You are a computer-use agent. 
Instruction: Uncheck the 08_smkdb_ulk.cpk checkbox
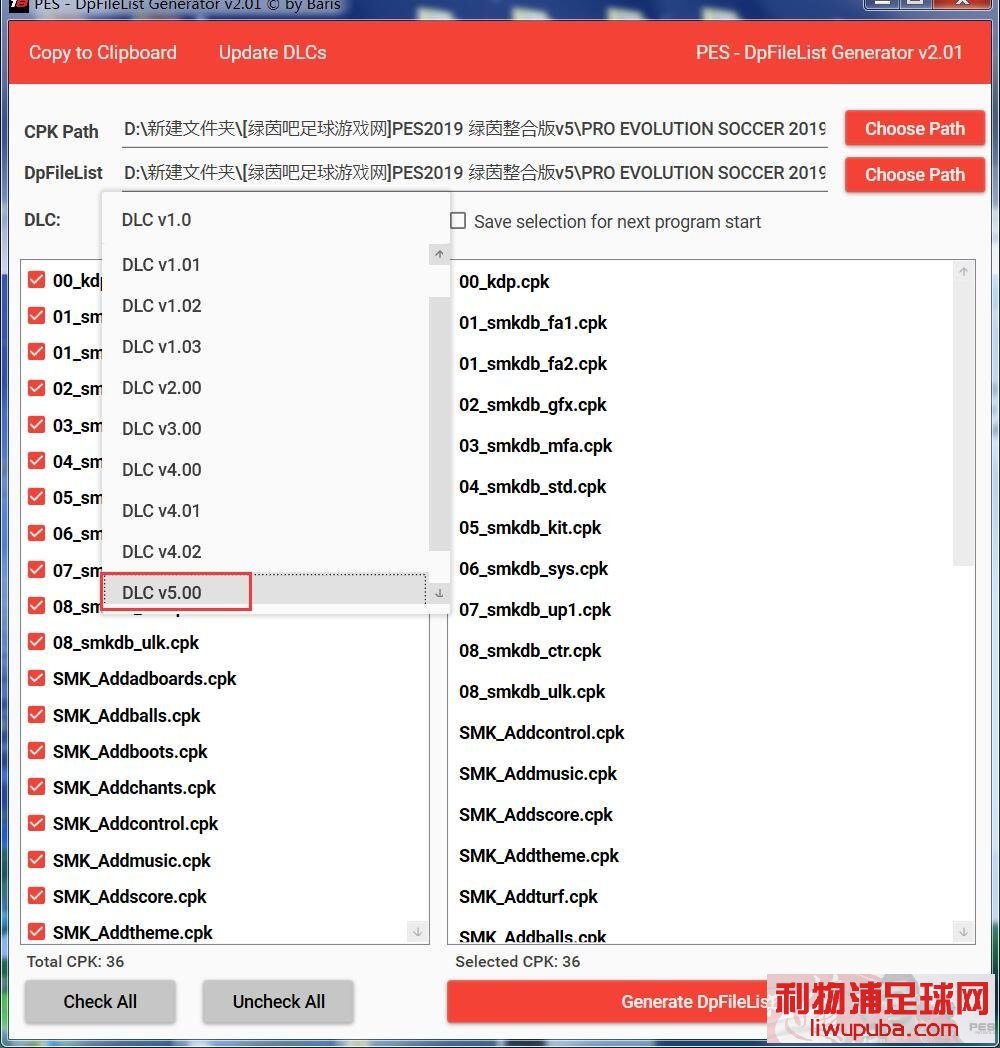[37, 642]
